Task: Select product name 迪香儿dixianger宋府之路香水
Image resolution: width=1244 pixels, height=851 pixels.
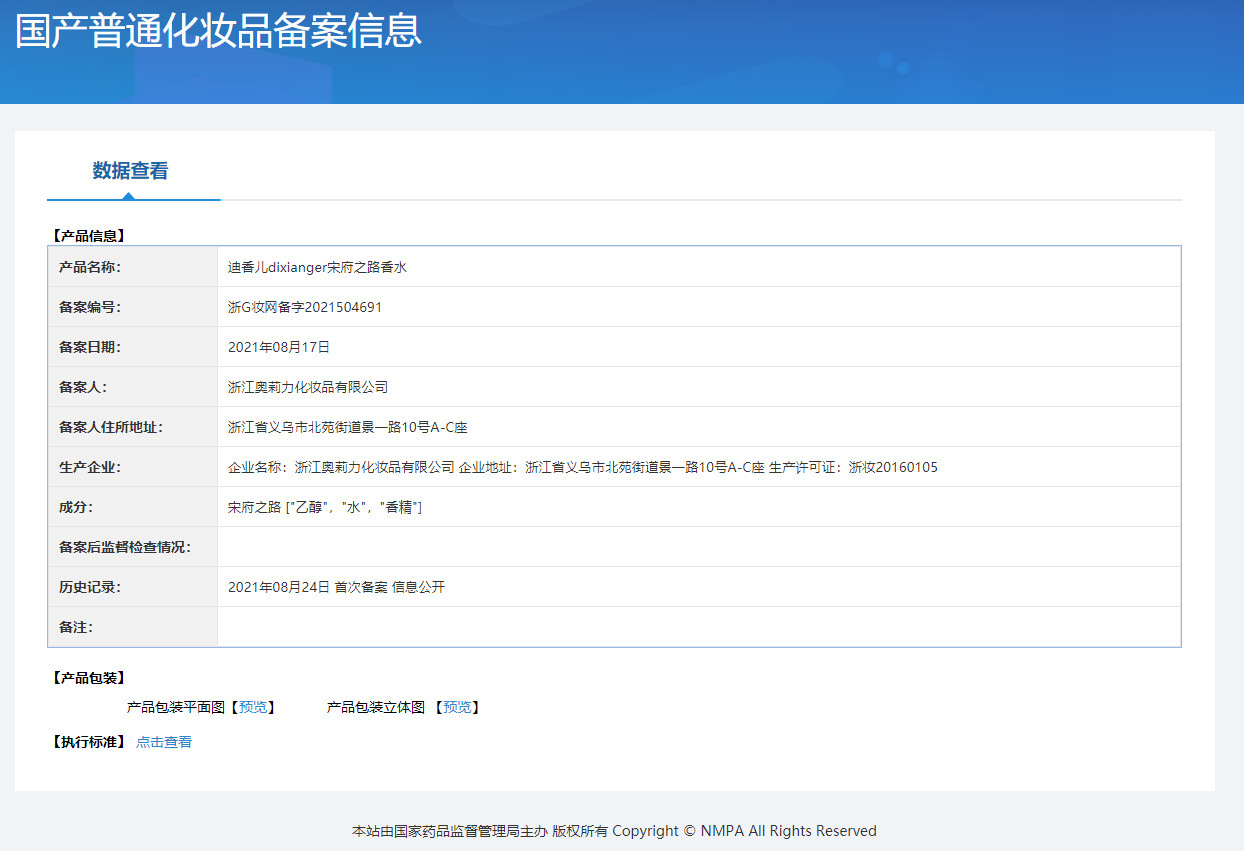Action: click(317, 267)
